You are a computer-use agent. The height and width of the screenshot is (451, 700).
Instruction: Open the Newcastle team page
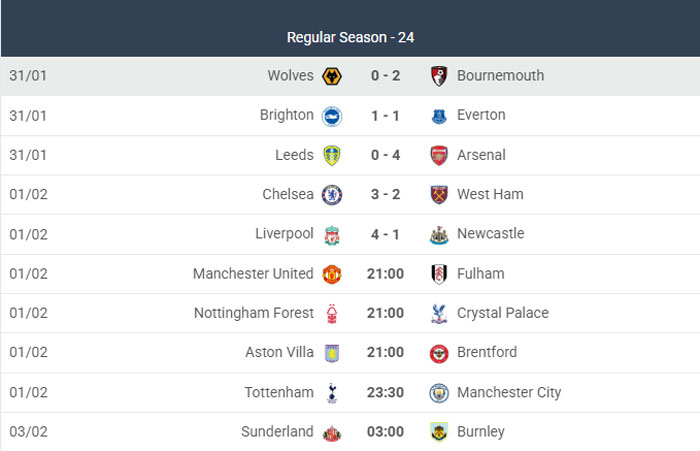click(x=490, y=234)
